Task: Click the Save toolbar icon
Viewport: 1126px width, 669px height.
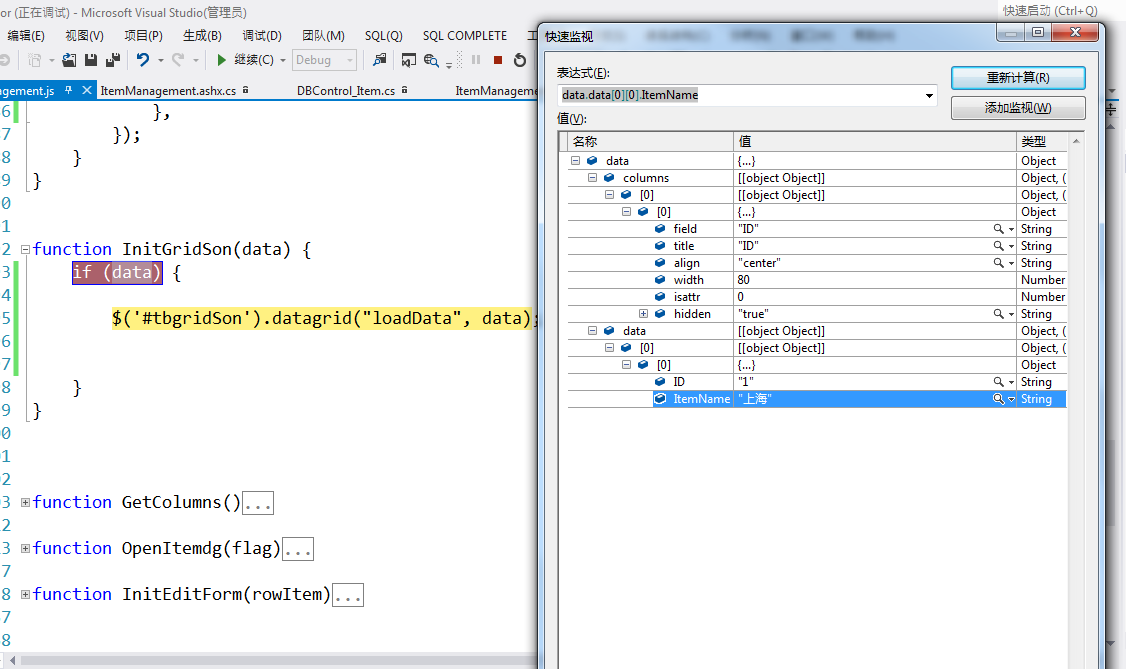Action: [x=90, y=60]
